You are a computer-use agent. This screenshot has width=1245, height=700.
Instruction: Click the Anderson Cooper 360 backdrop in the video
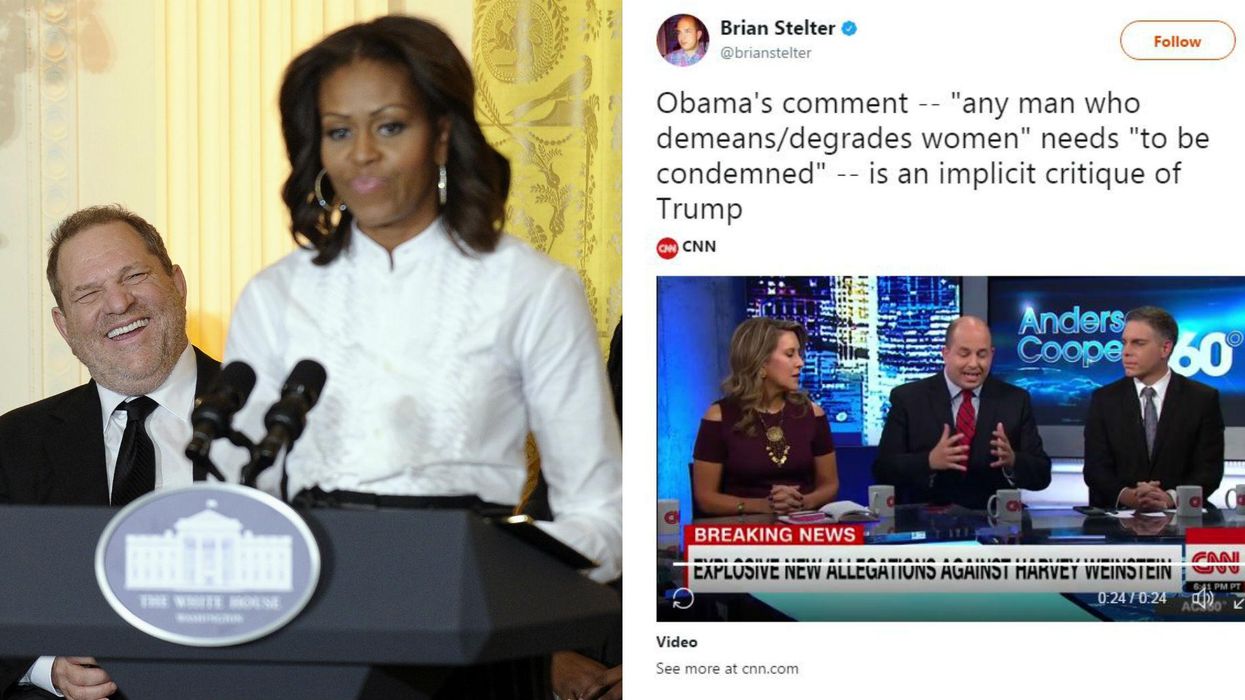[1117, 340]
